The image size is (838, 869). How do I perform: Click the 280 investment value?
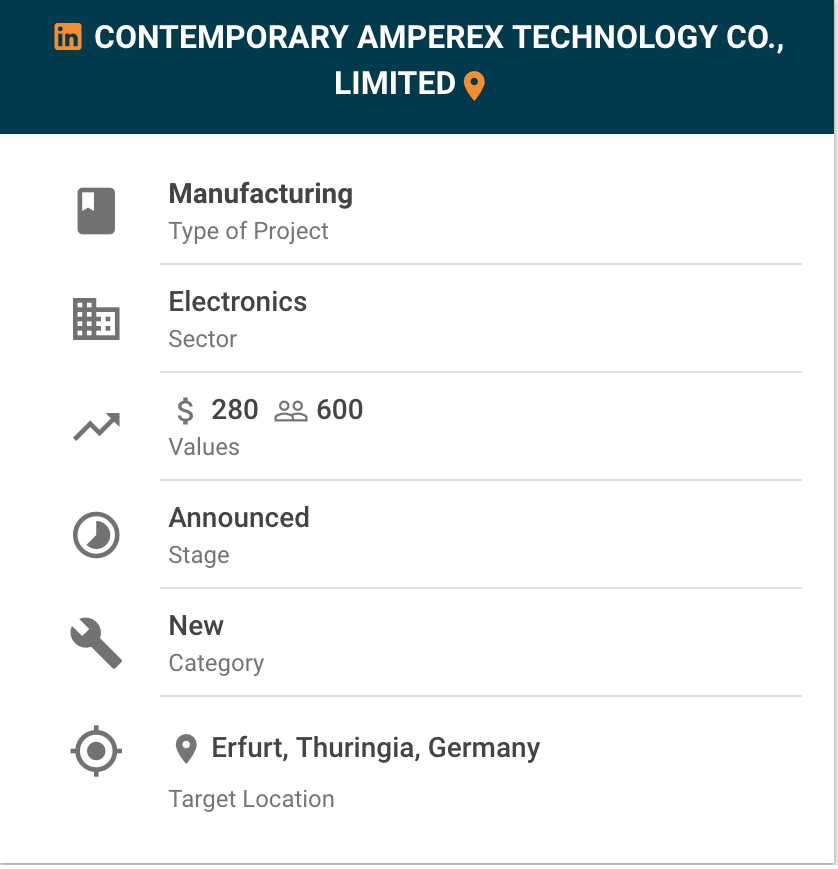tap(235, 410)
